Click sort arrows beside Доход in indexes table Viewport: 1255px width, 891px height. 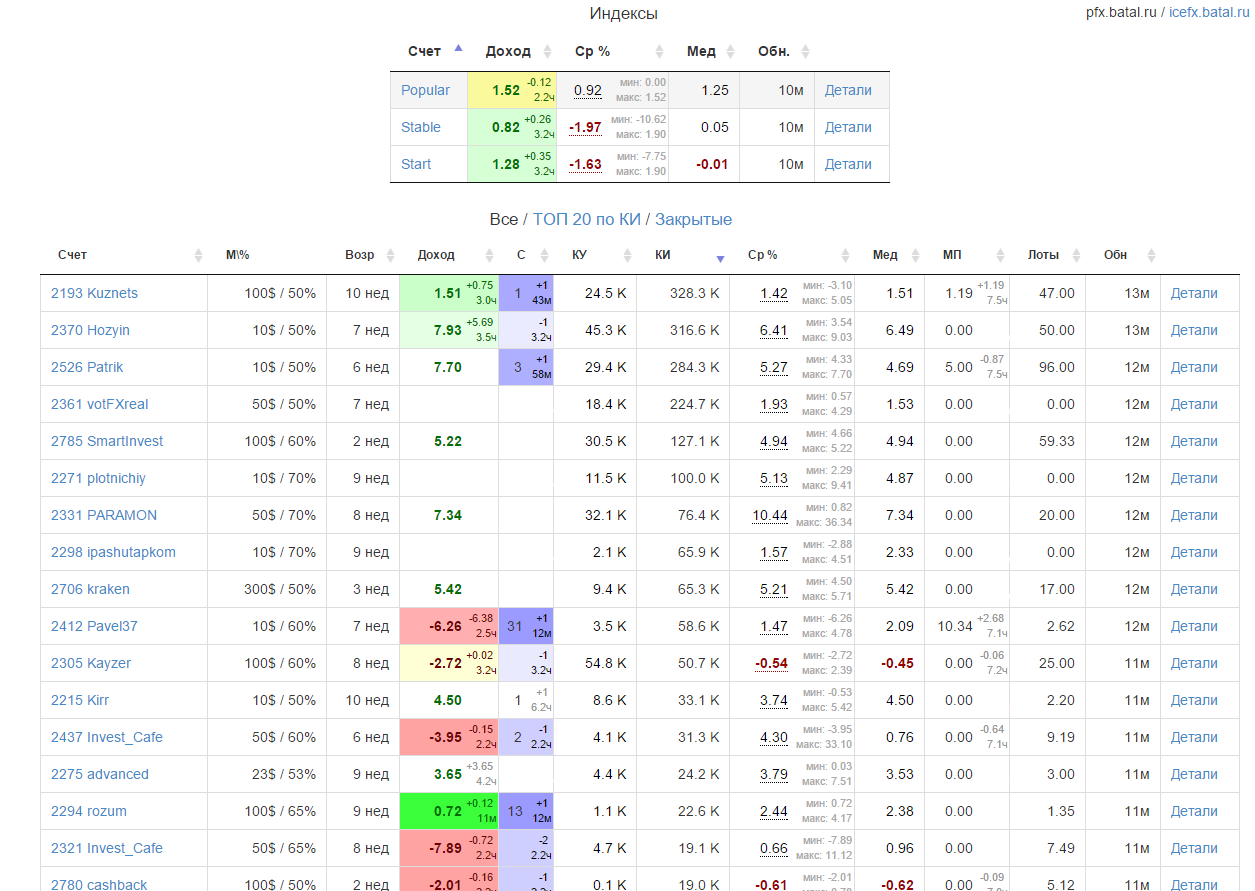click(x=547, y=52)
